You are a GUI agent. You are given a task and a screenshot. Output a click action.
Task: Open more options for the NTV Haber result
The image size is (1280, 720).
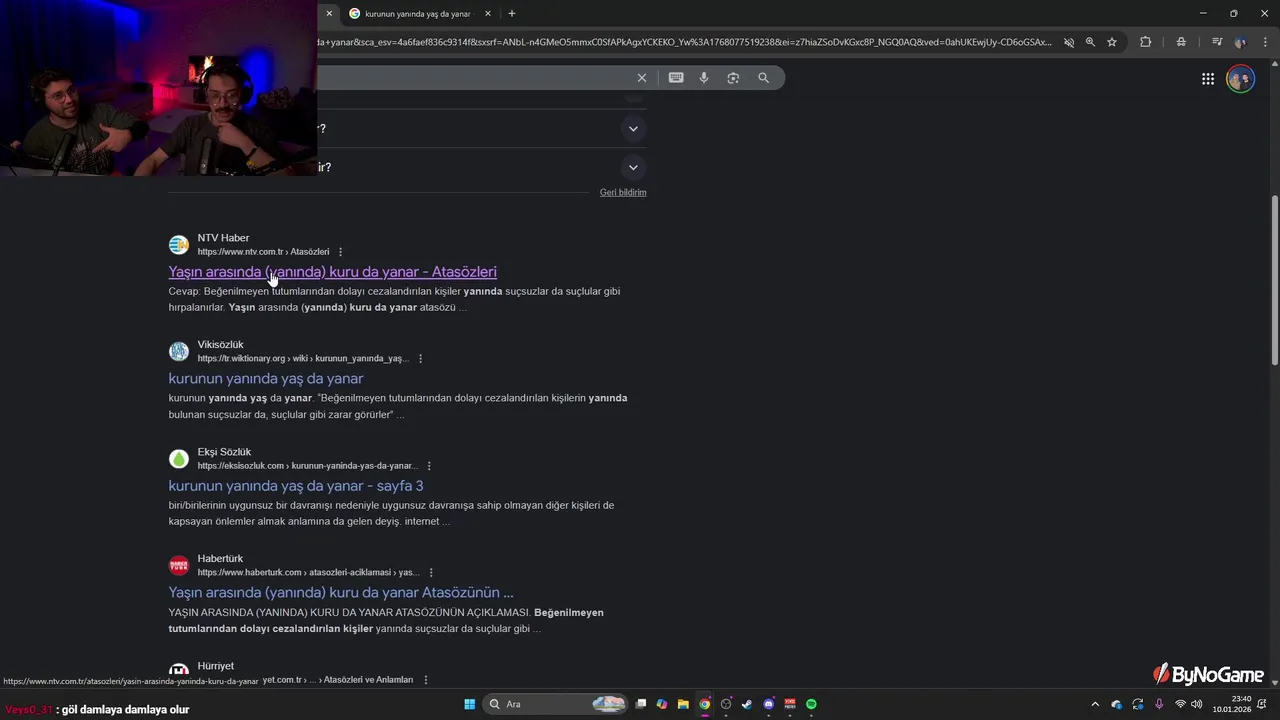point(340,252)
